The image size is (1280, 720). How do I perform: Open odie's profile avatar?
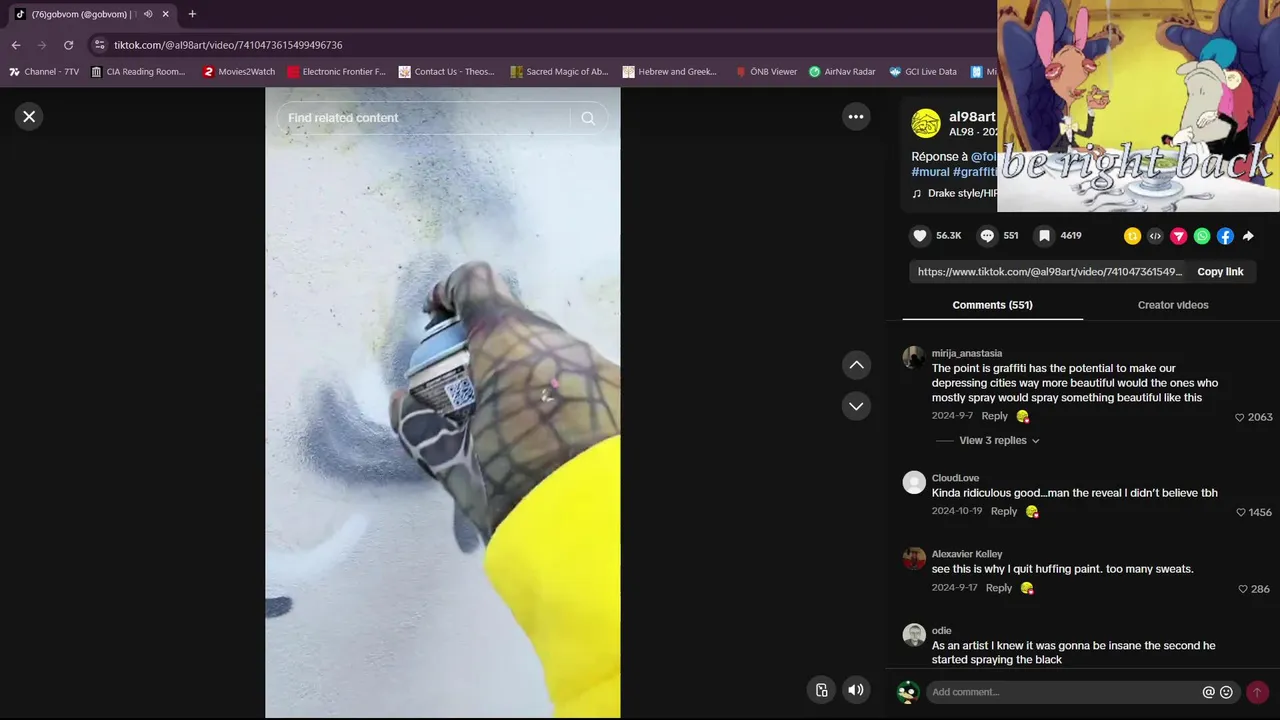914,635
